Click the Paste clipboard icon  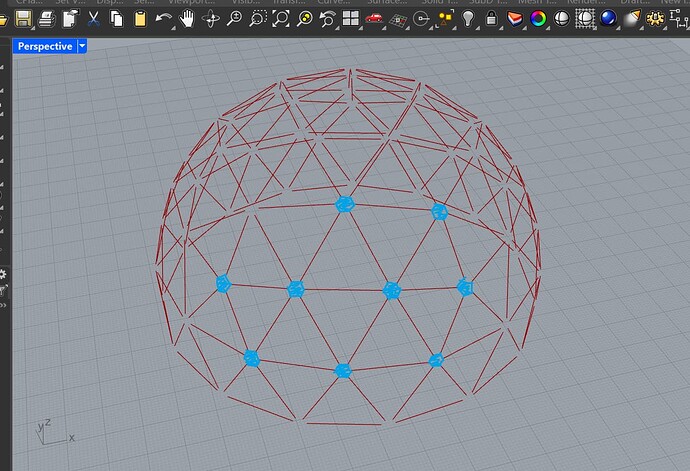tap(140, 19)
